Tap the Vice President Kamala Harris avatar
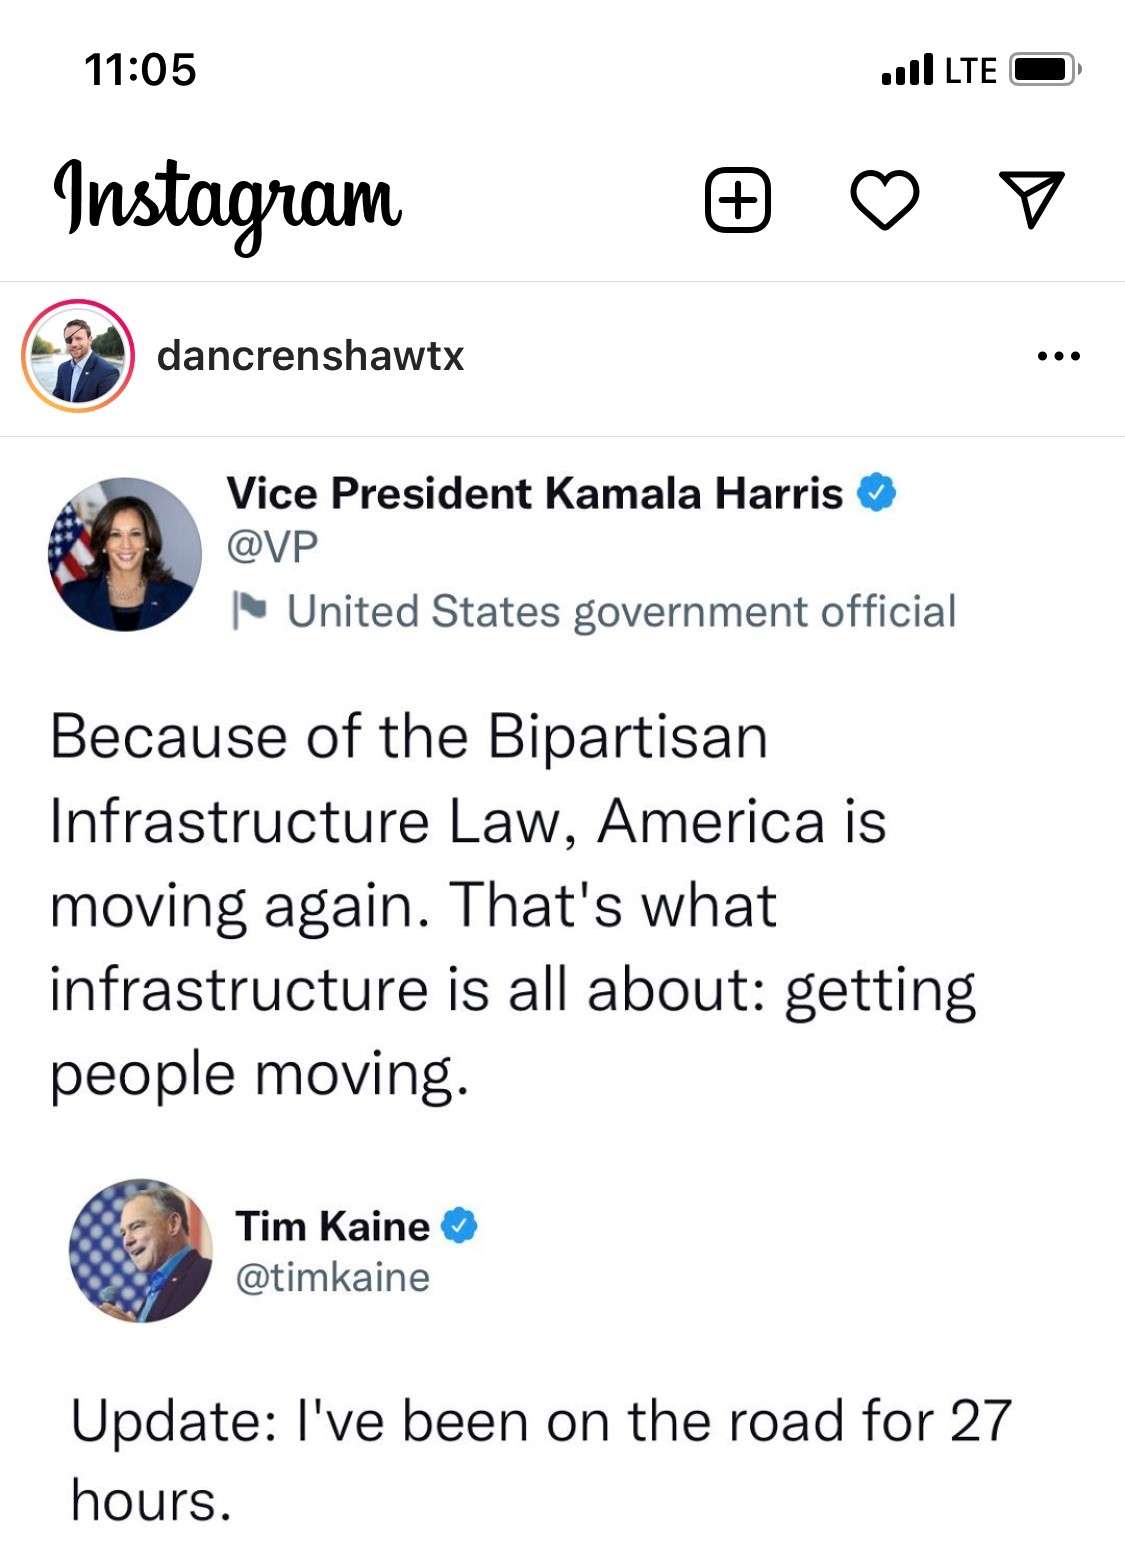 (x=125, y=554)
